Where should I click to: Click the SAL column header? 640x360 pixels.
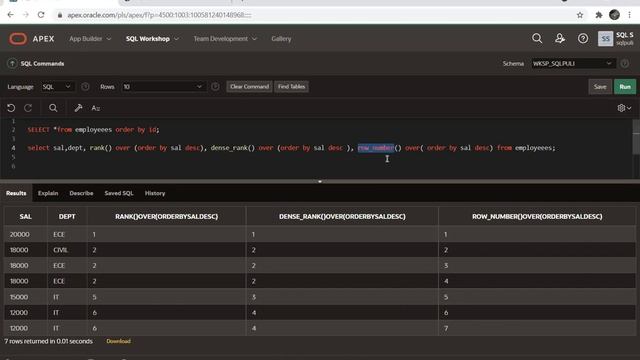click(25, 216)
